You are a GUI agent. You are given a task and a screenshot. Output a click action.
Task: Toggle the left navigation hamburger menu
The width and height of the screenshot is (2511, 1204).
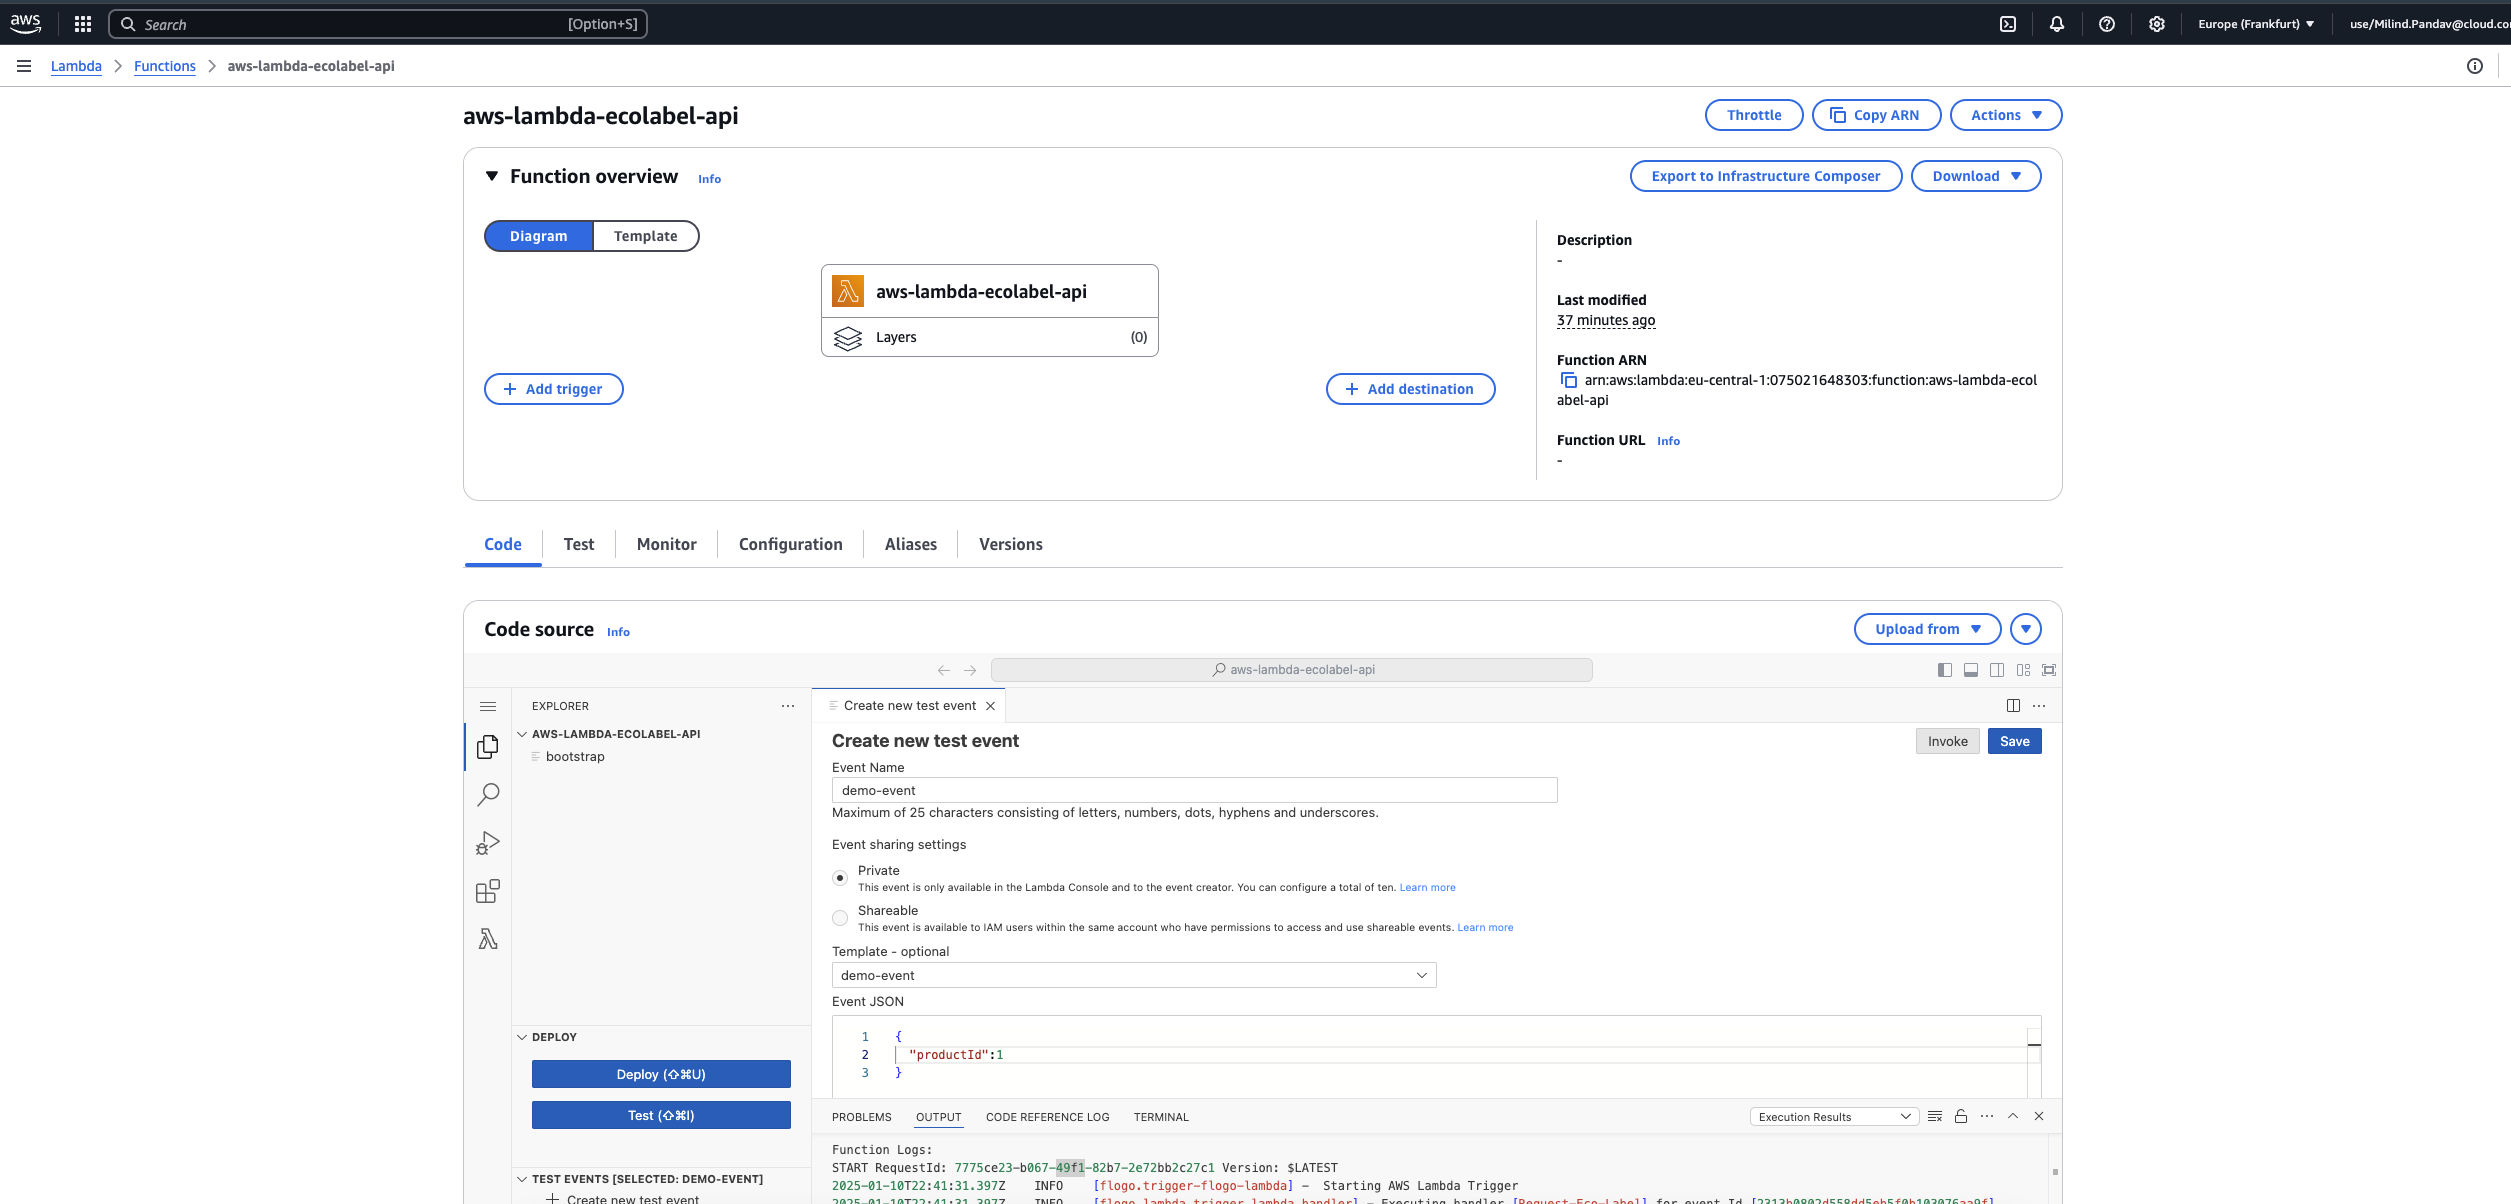[x=24, y=66]
